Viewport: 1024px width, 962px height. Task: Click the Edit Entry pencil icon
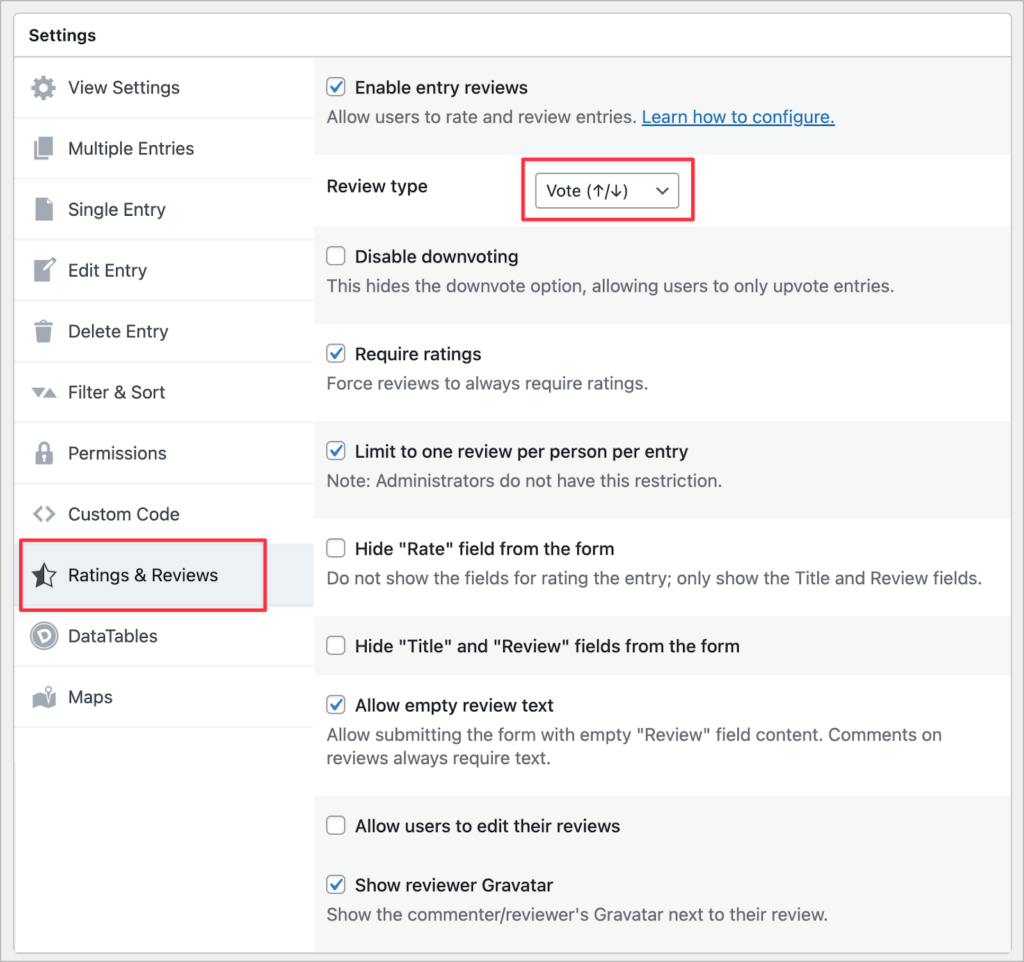pyautogui.click(x=44, y=270)
